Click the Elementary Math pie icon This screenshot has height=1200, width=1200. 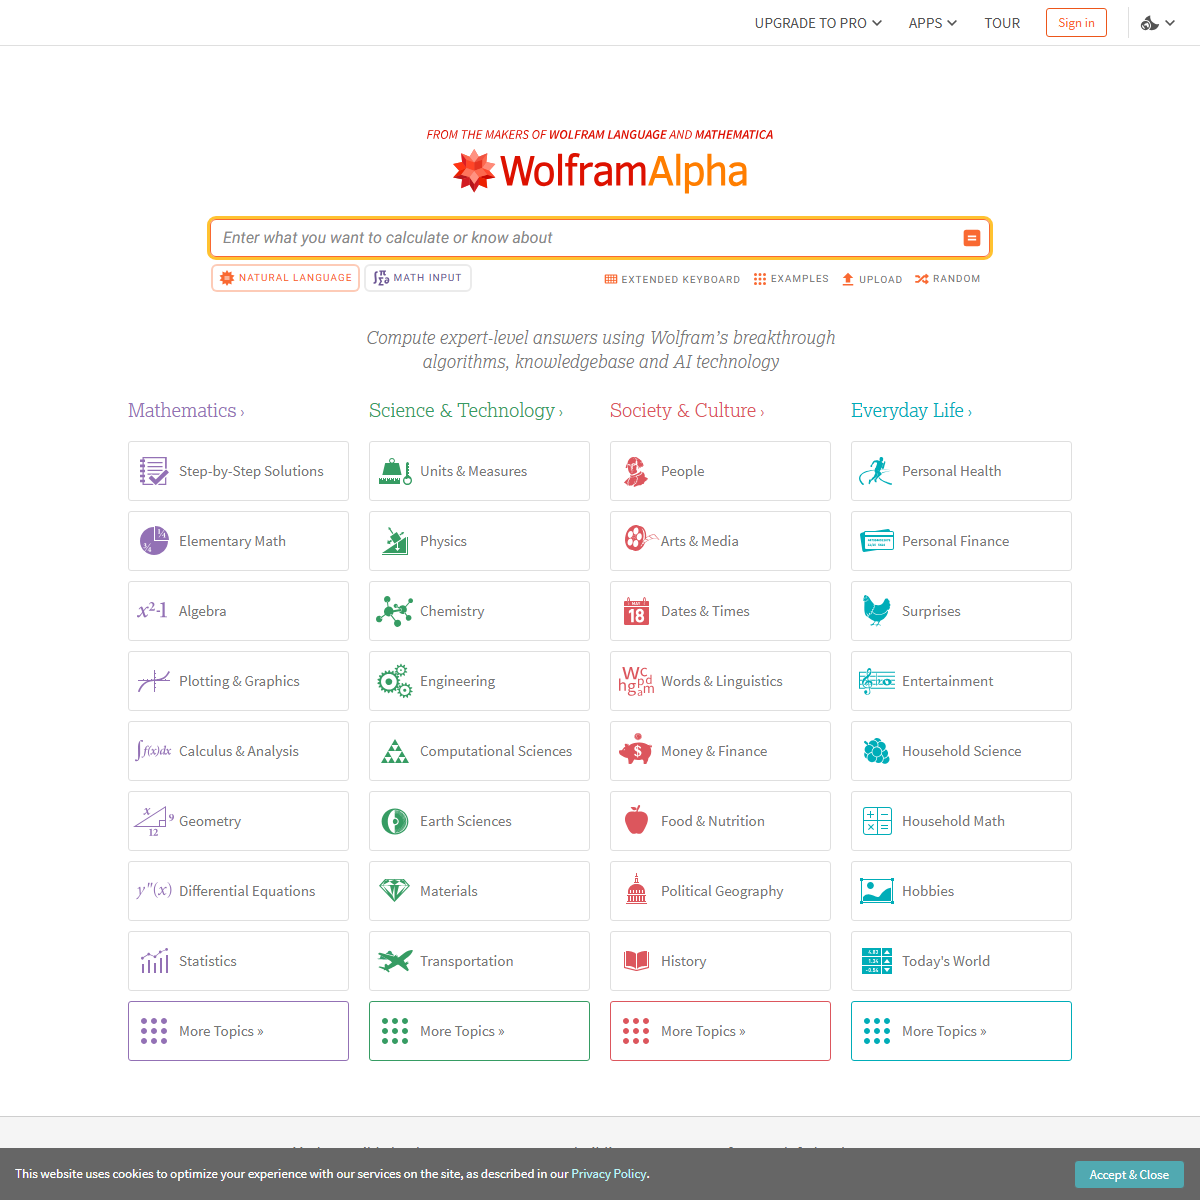click(154, 541)
